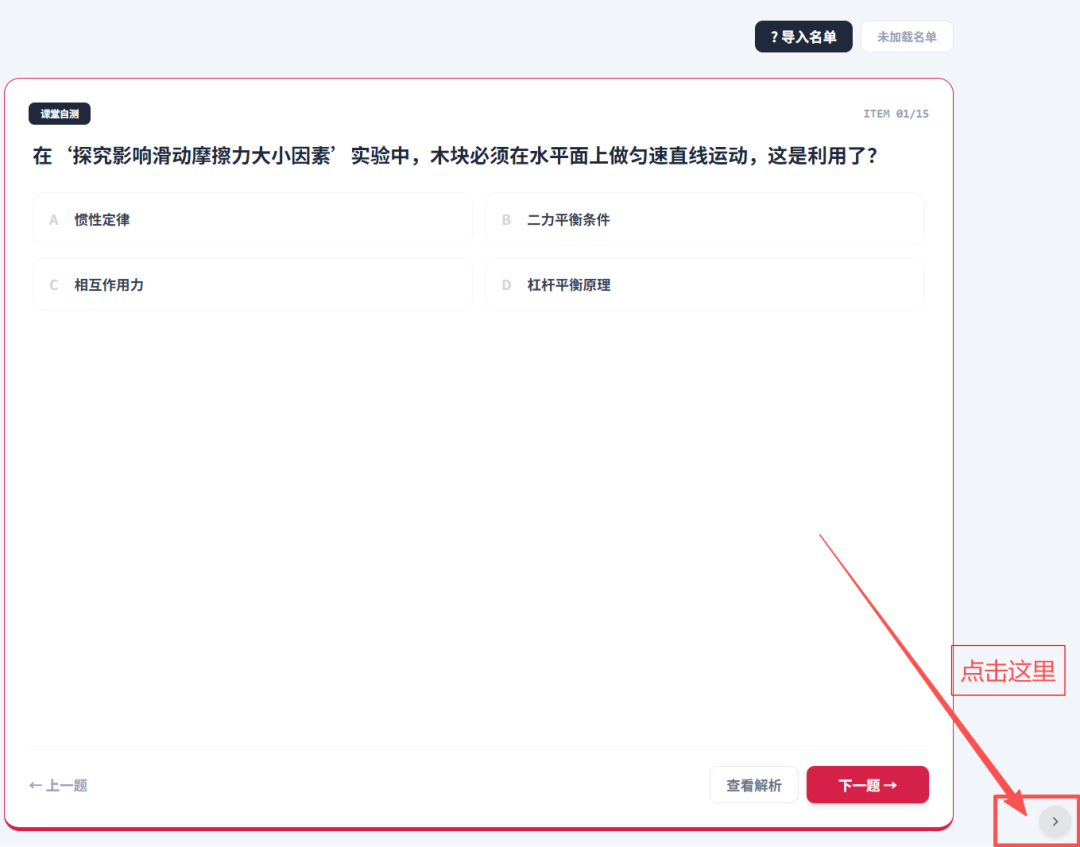This screenshot has width=1080, height=847.
Task: Advance to next question with 下一题 button
Action: (x=866, y=784)
